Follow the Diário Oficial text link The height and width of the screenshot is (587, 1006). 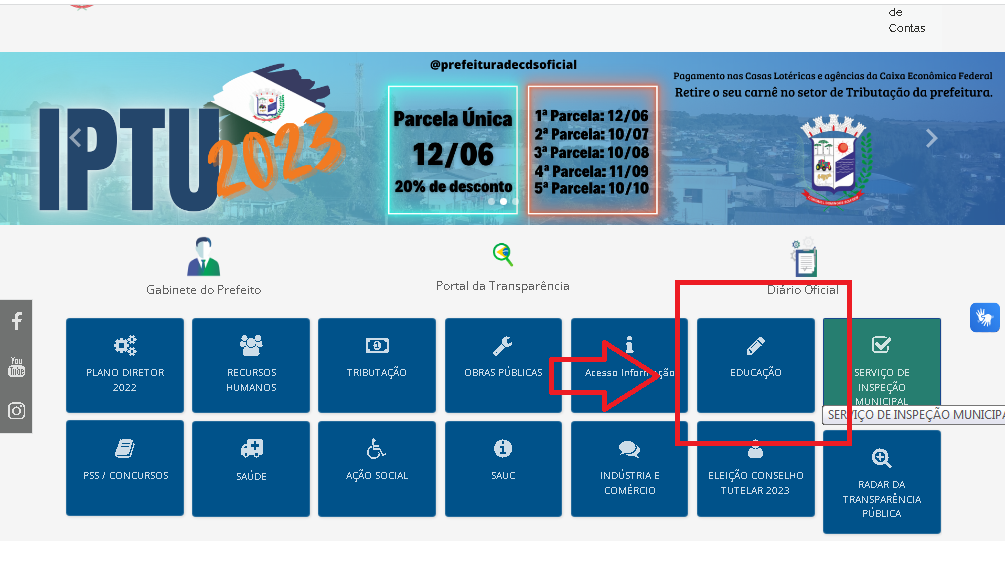coord(803,290)
